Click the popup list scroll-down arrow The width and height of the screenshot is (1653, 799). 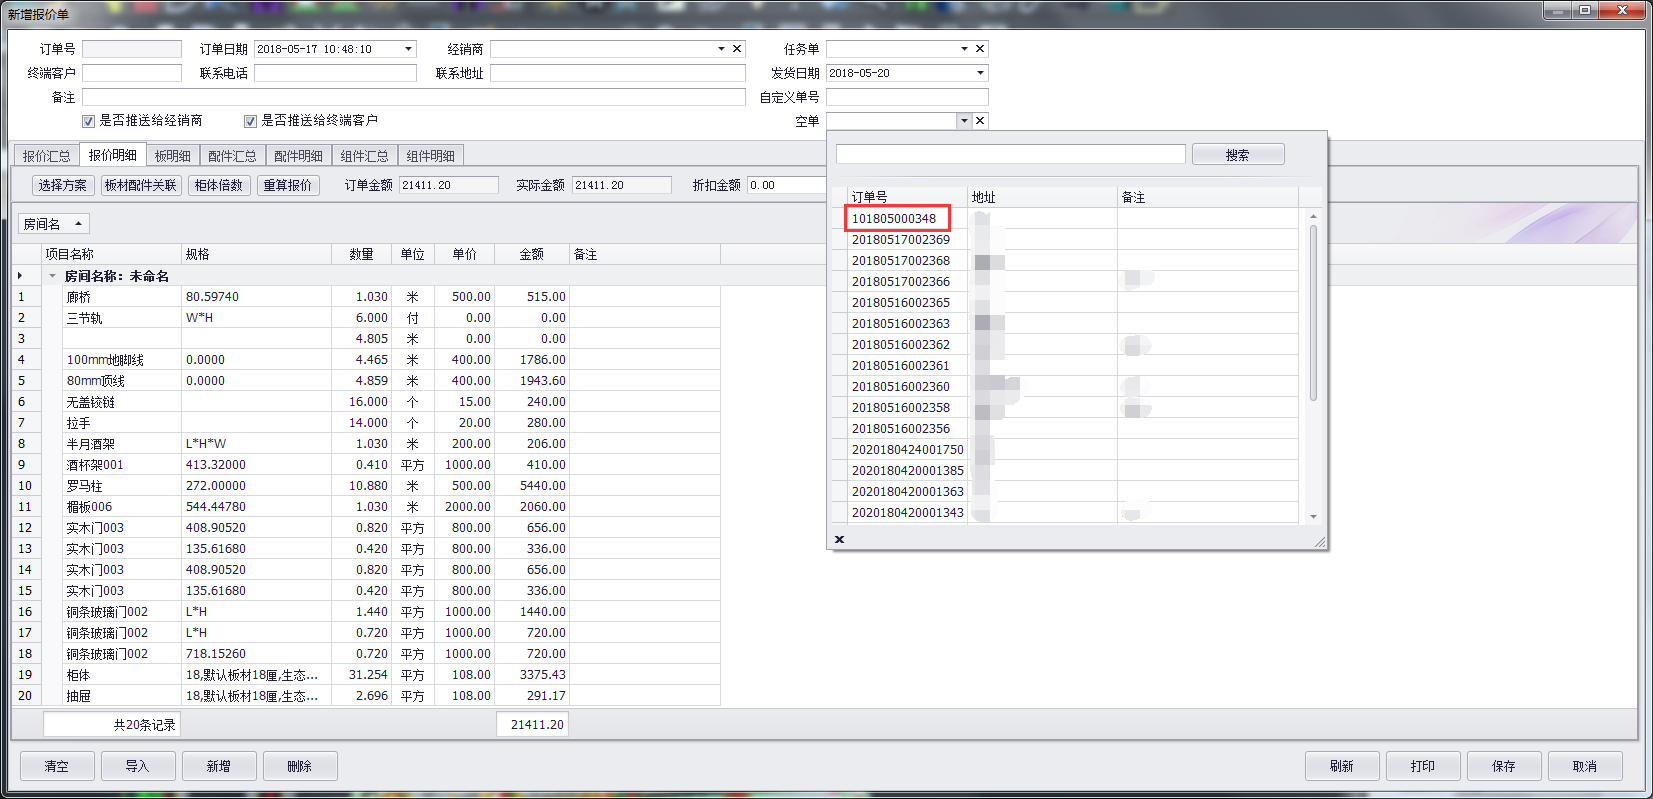[1313, 516]
